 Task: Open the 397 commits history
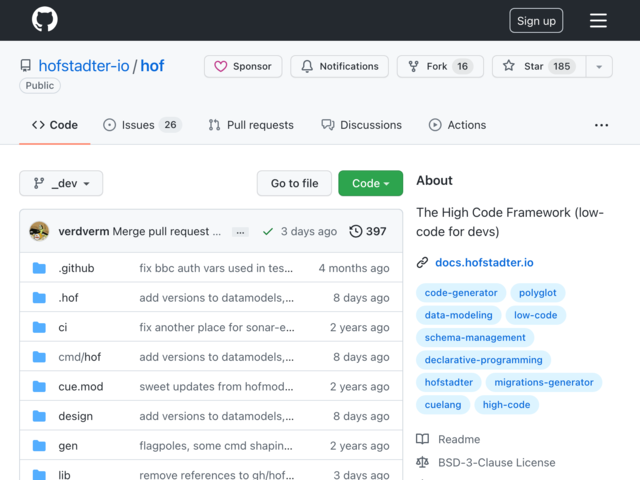pyautogui.click(x=367, y=231)
